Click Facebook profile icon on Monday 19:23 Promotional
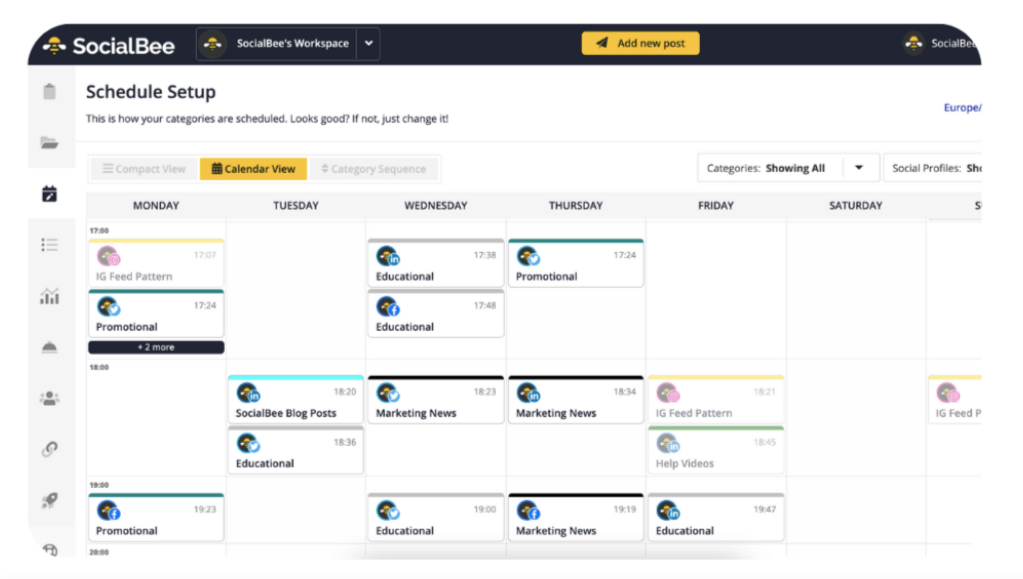 click(108, 510)
